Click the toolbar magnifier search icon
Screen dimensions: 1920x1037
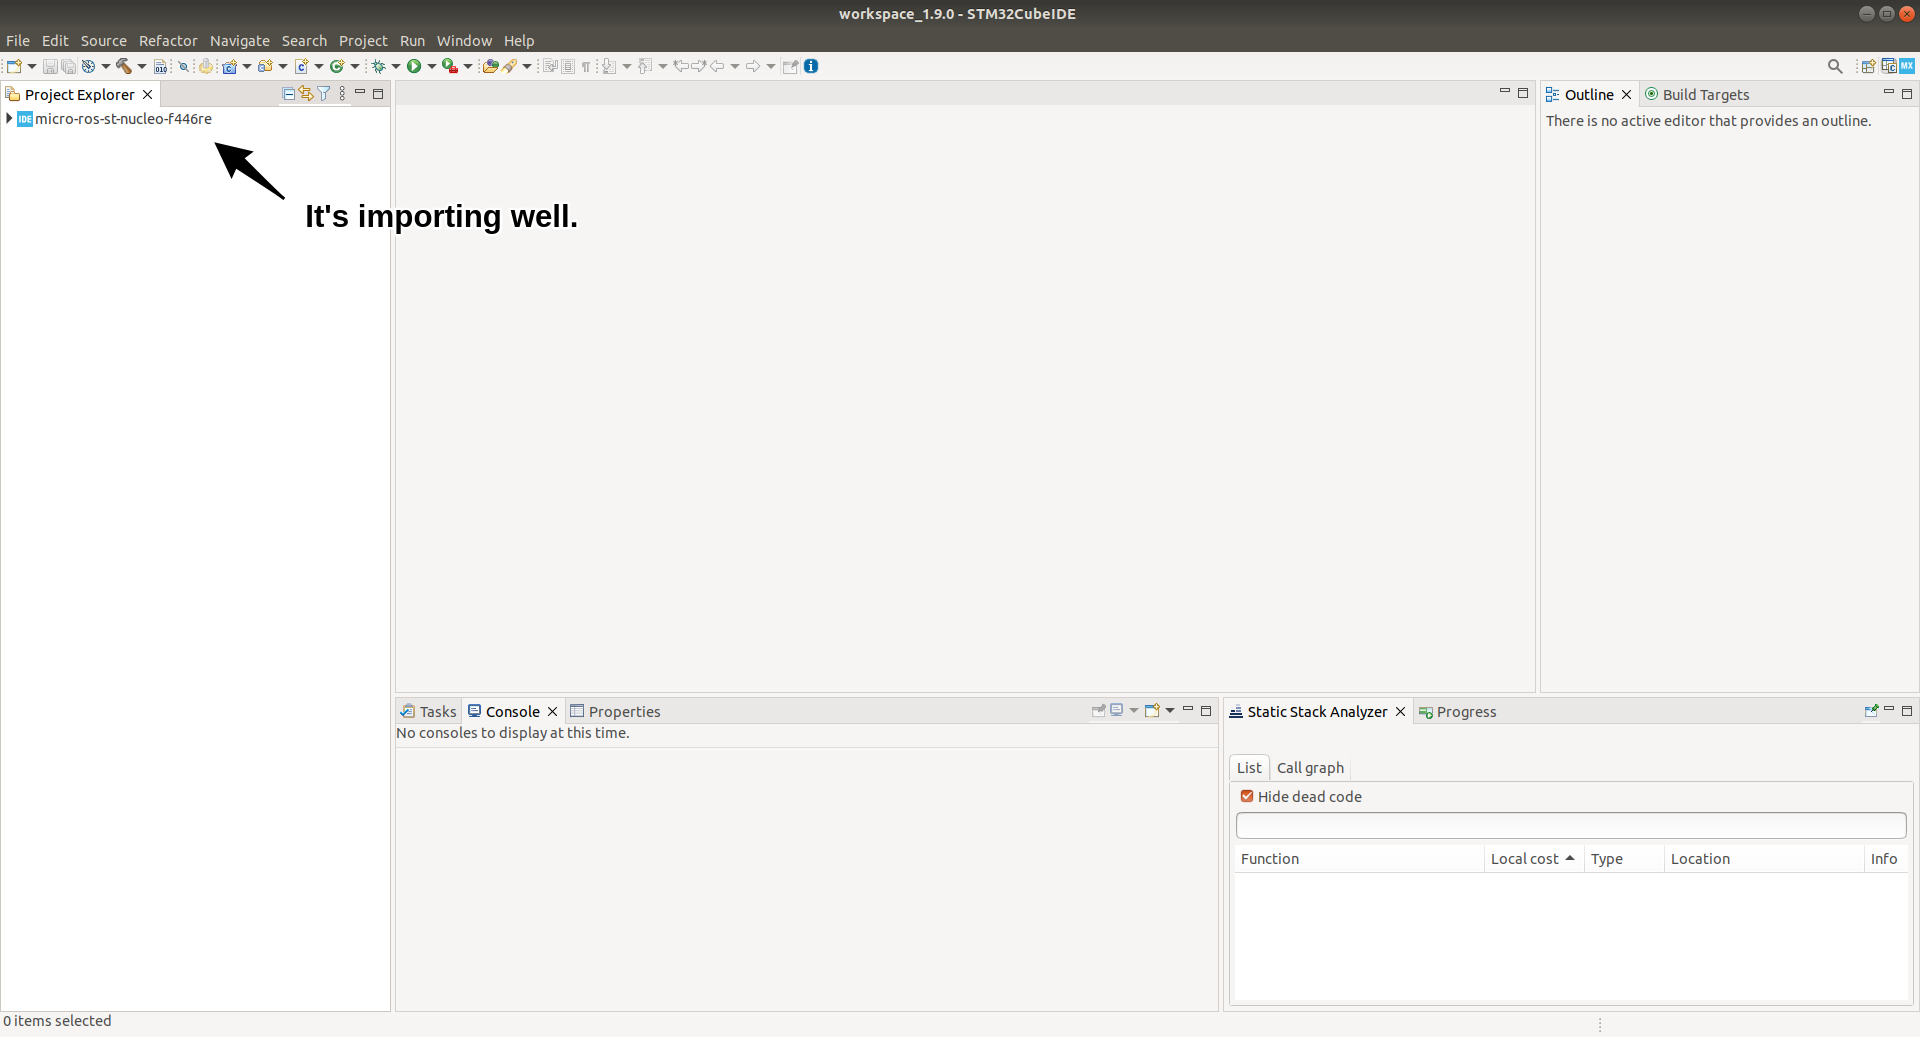pyautogui.click(x=1835, y=66)
